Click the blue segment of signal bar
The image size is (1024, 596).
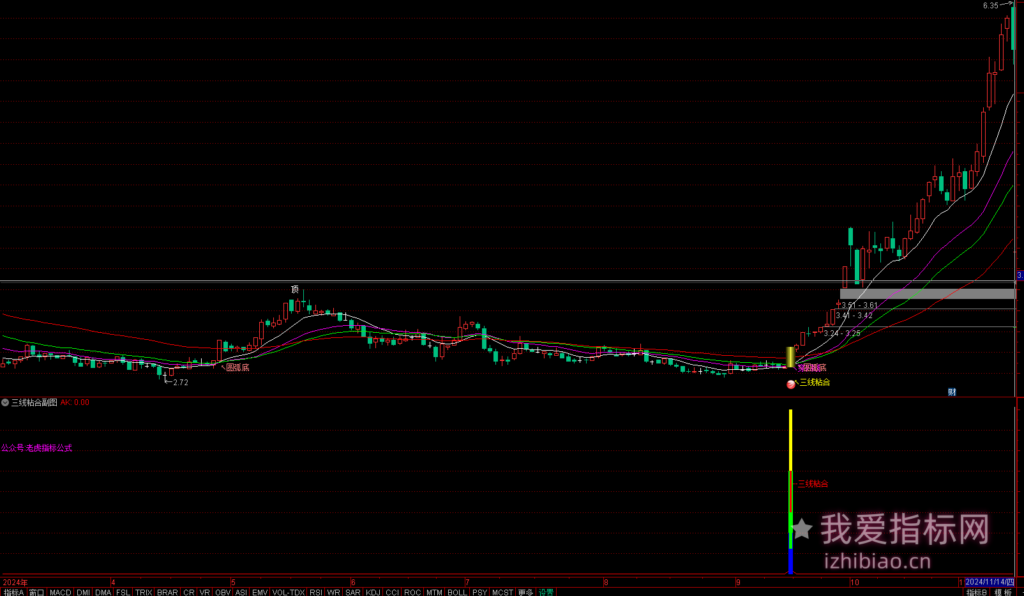[x=790, y=561]
